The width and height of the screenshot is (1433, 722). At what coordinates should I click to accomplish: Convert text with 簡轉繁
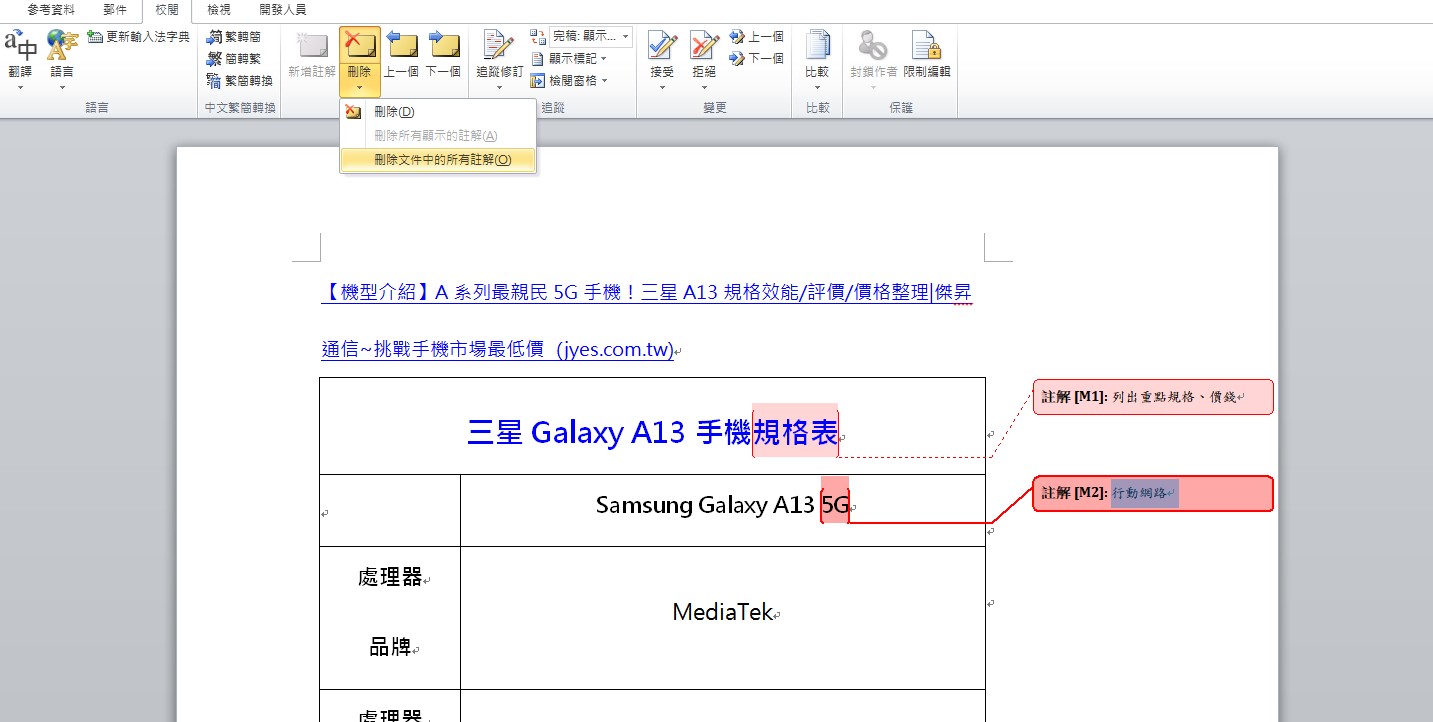(234, 59)
